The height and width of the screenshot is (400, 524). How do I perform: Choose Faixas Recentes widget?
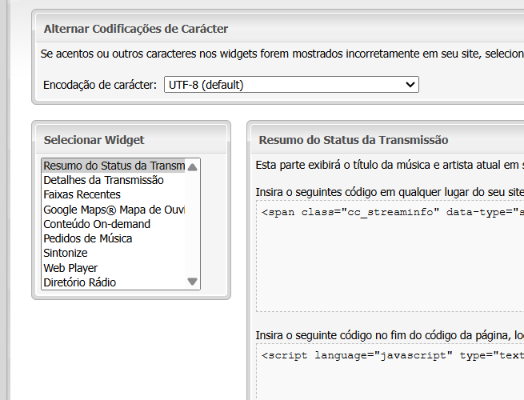pos(114,194)
